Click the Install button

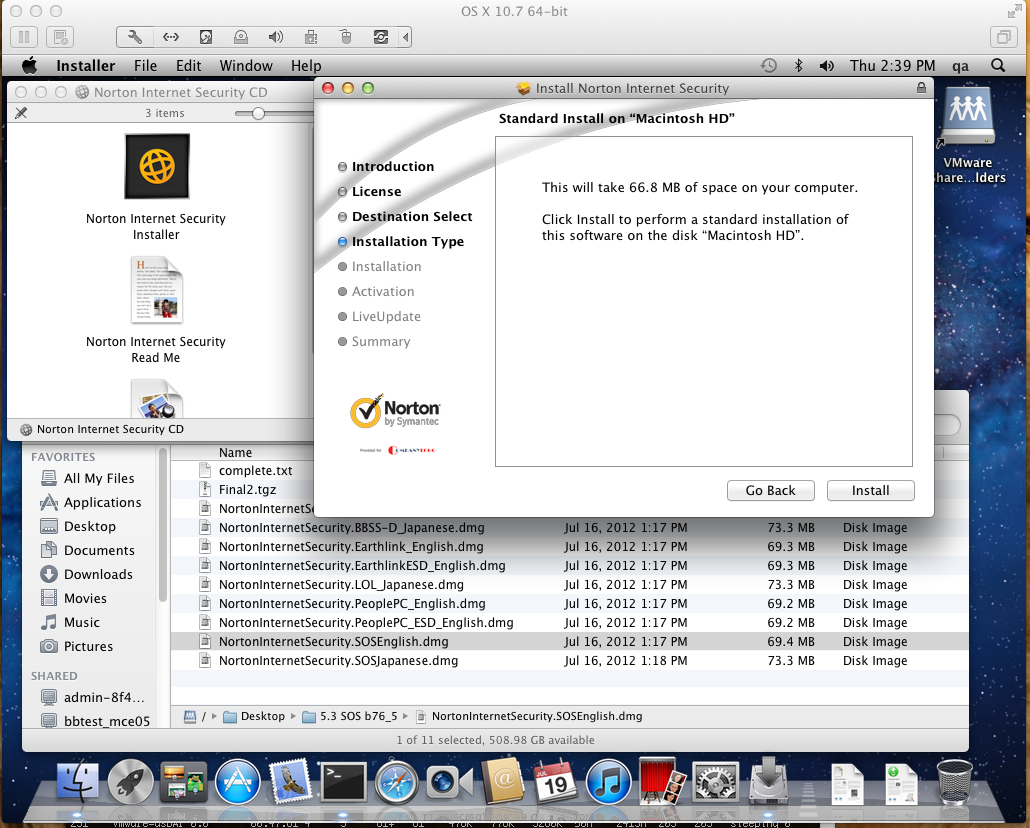click(870, 490)
